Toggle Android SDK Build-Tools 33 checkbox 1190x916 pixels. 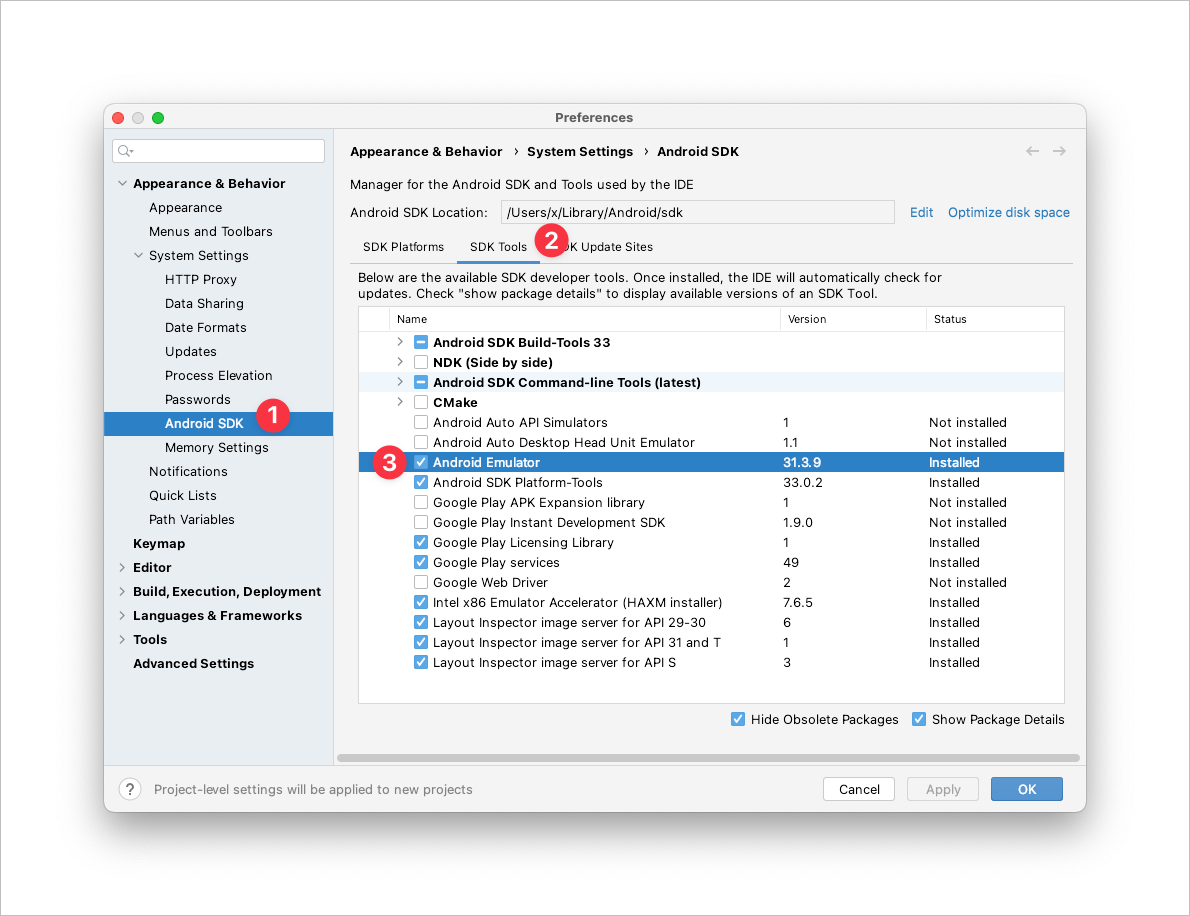420,342
